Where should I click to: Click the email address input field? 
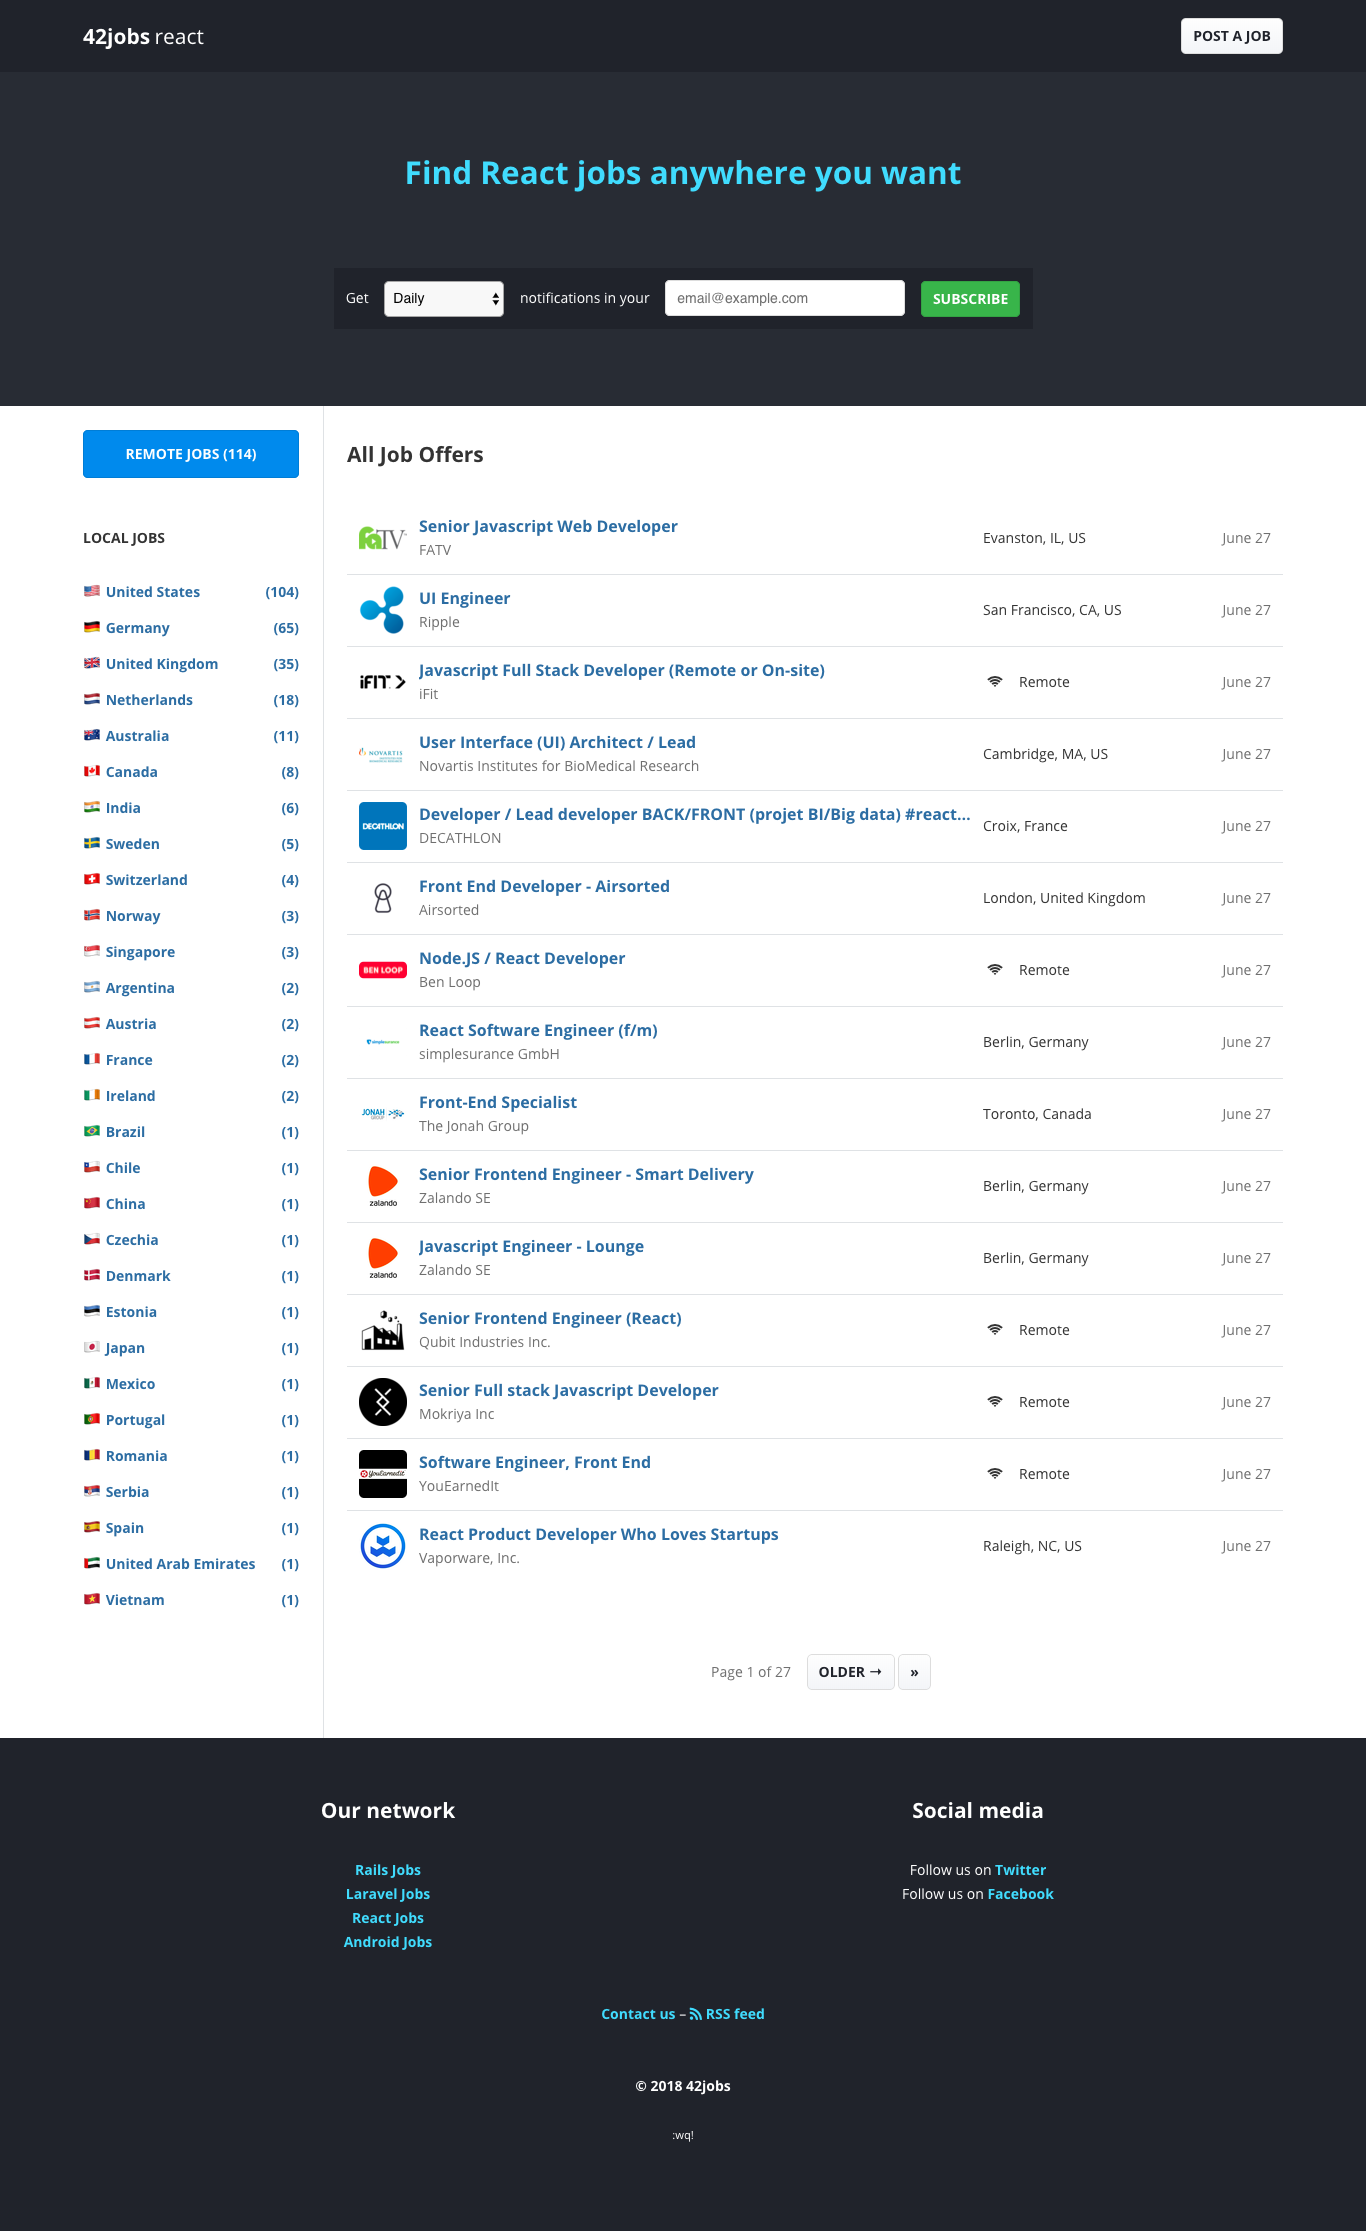click(785, 298)
